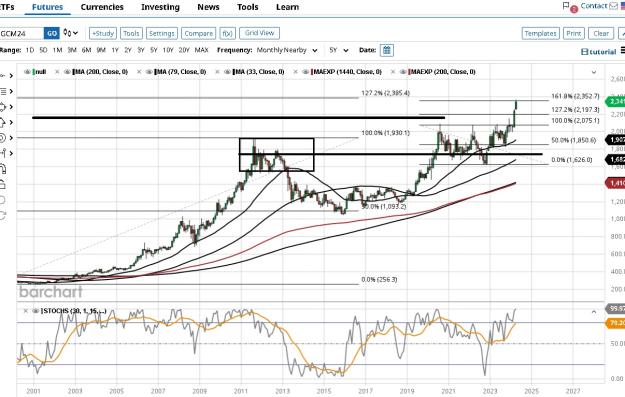
Task: Remove the MA (33, Close, 0) study
Action: pos(217,72)
